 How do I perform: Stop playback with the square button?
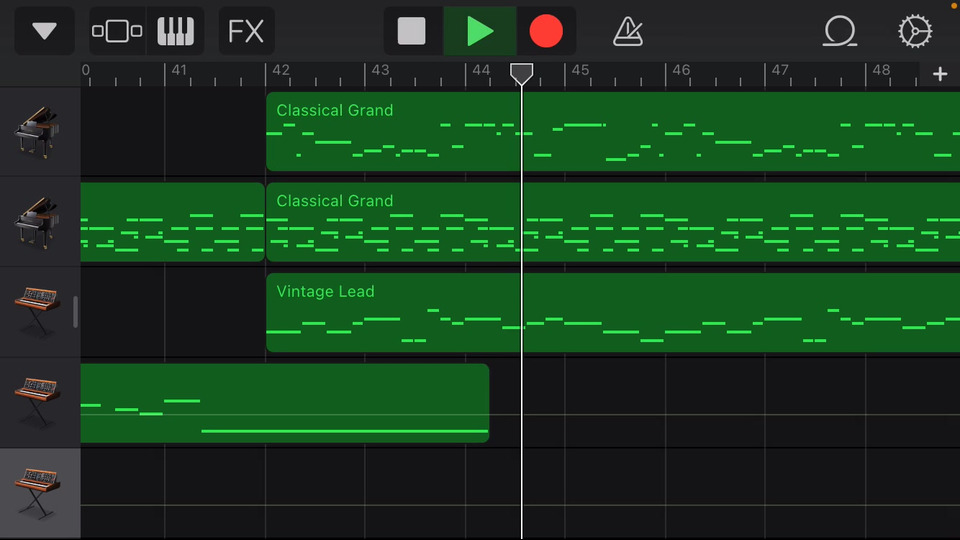click(x=411, y=31)
